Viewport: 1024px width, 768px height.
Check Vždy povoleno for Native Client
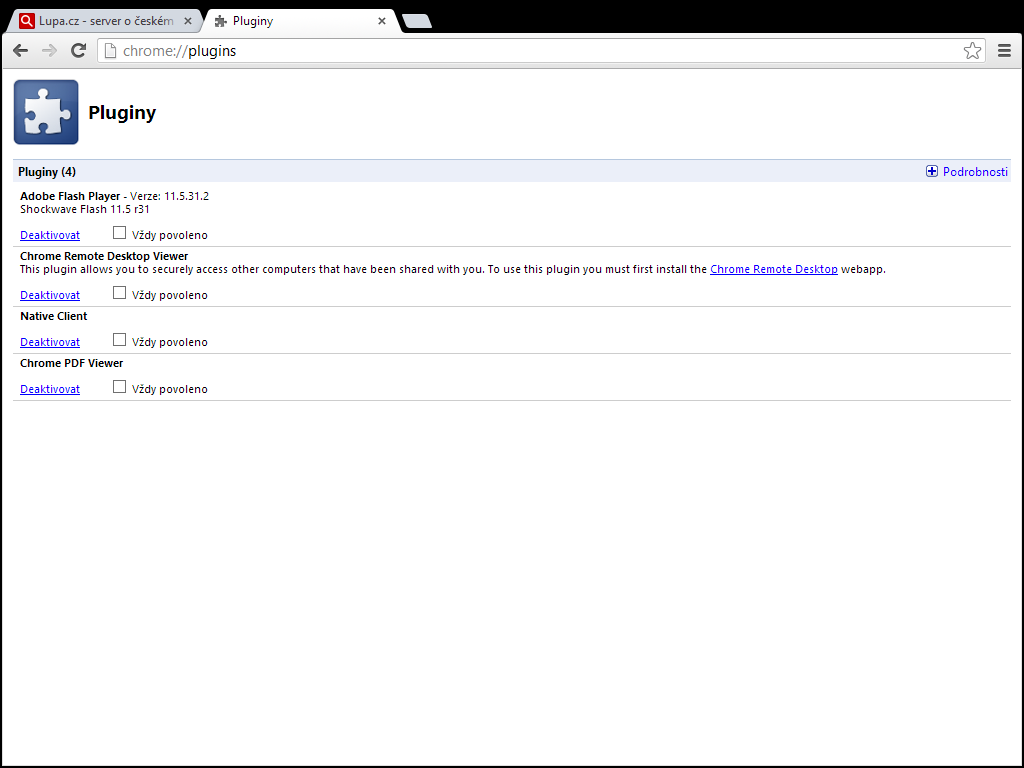click(x=119, y=340)
